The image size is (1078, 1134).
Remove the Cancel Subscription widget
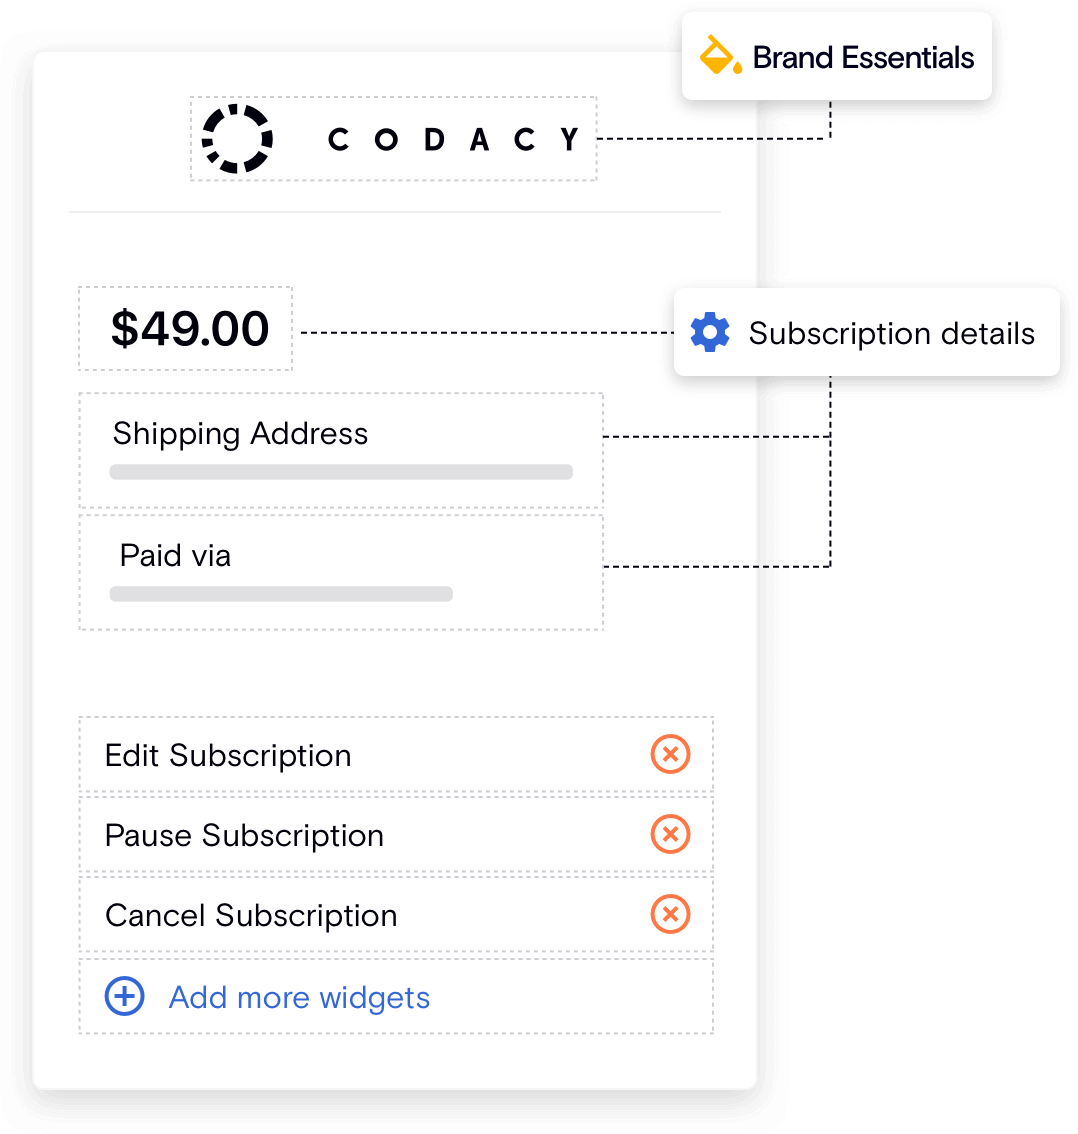670,914
